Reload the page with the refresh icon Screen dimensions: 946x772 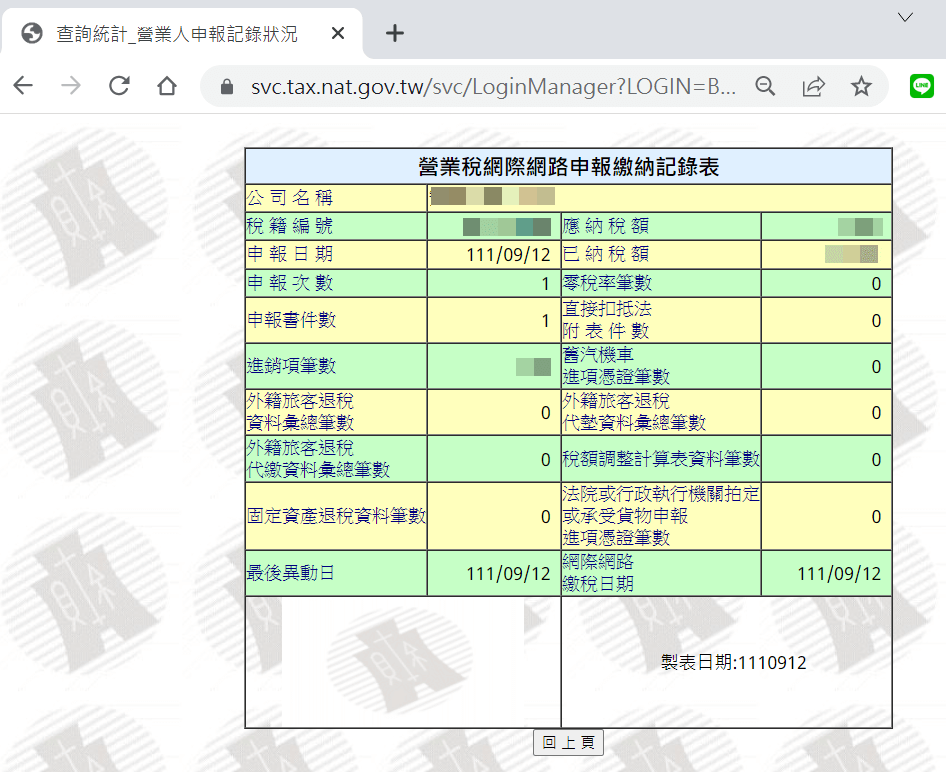119,86
